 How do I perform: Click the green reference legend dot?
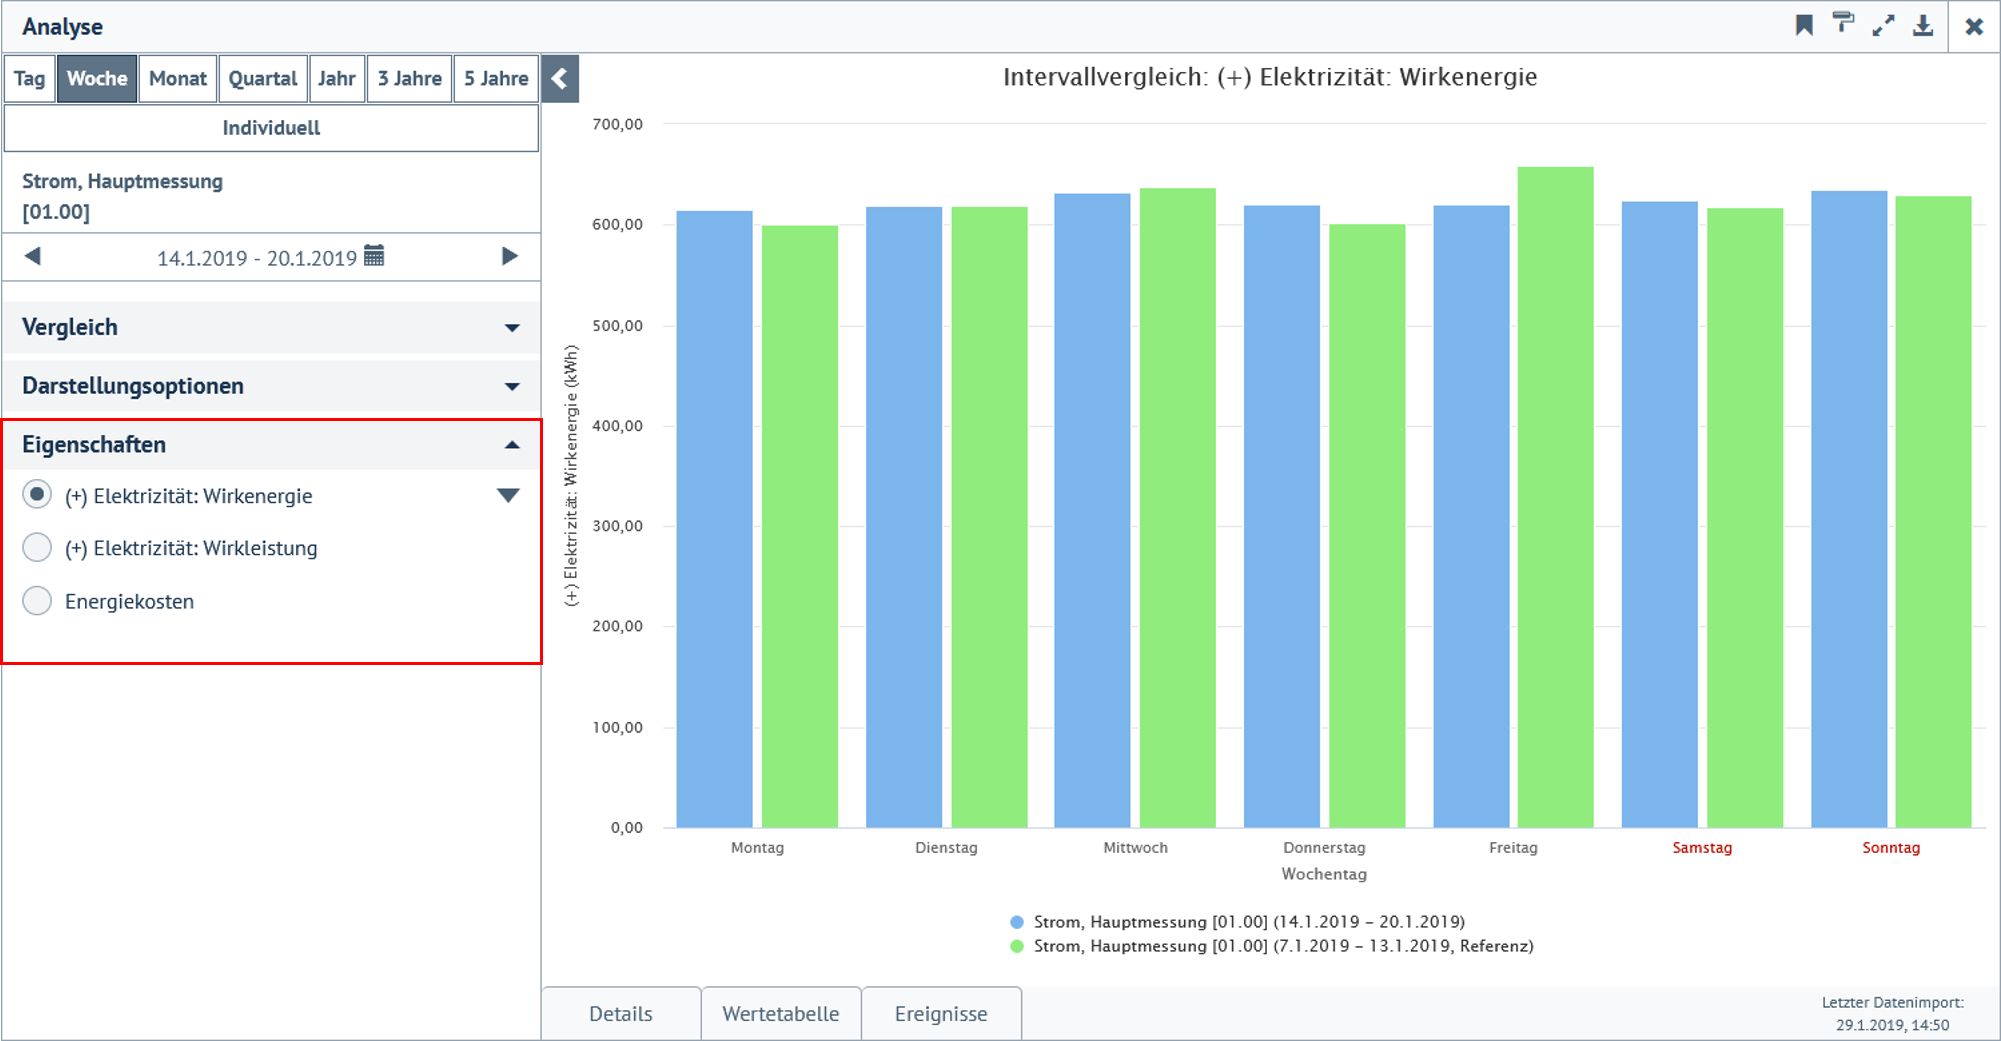1017,946
